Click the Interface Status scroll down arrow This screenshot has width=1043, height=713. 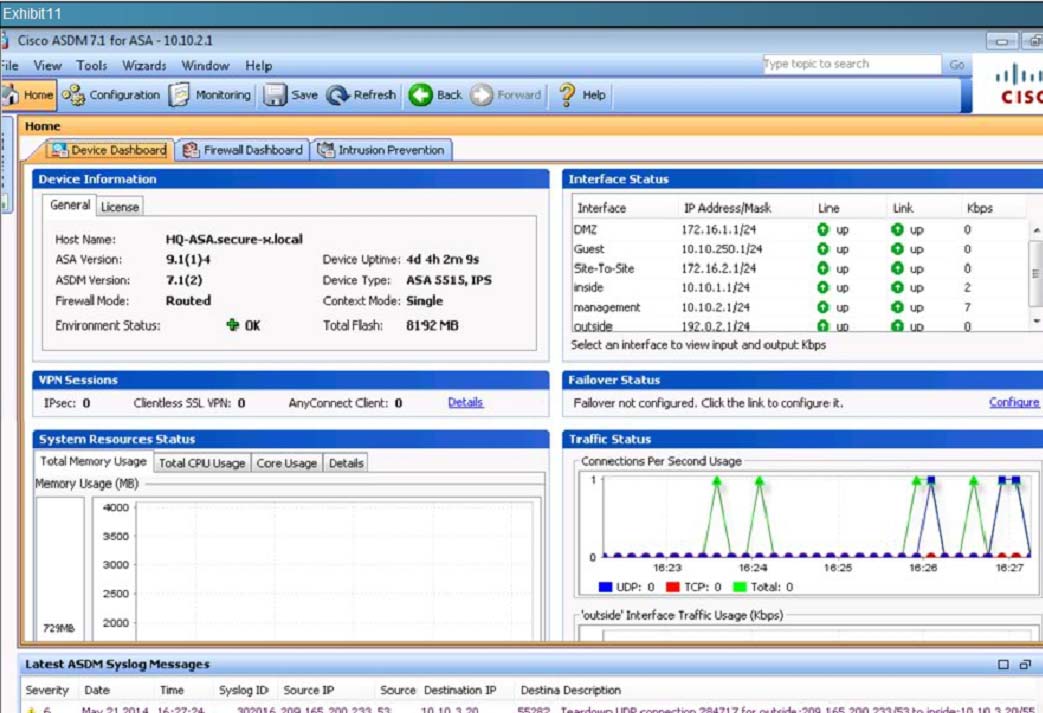coord(1036,321)
